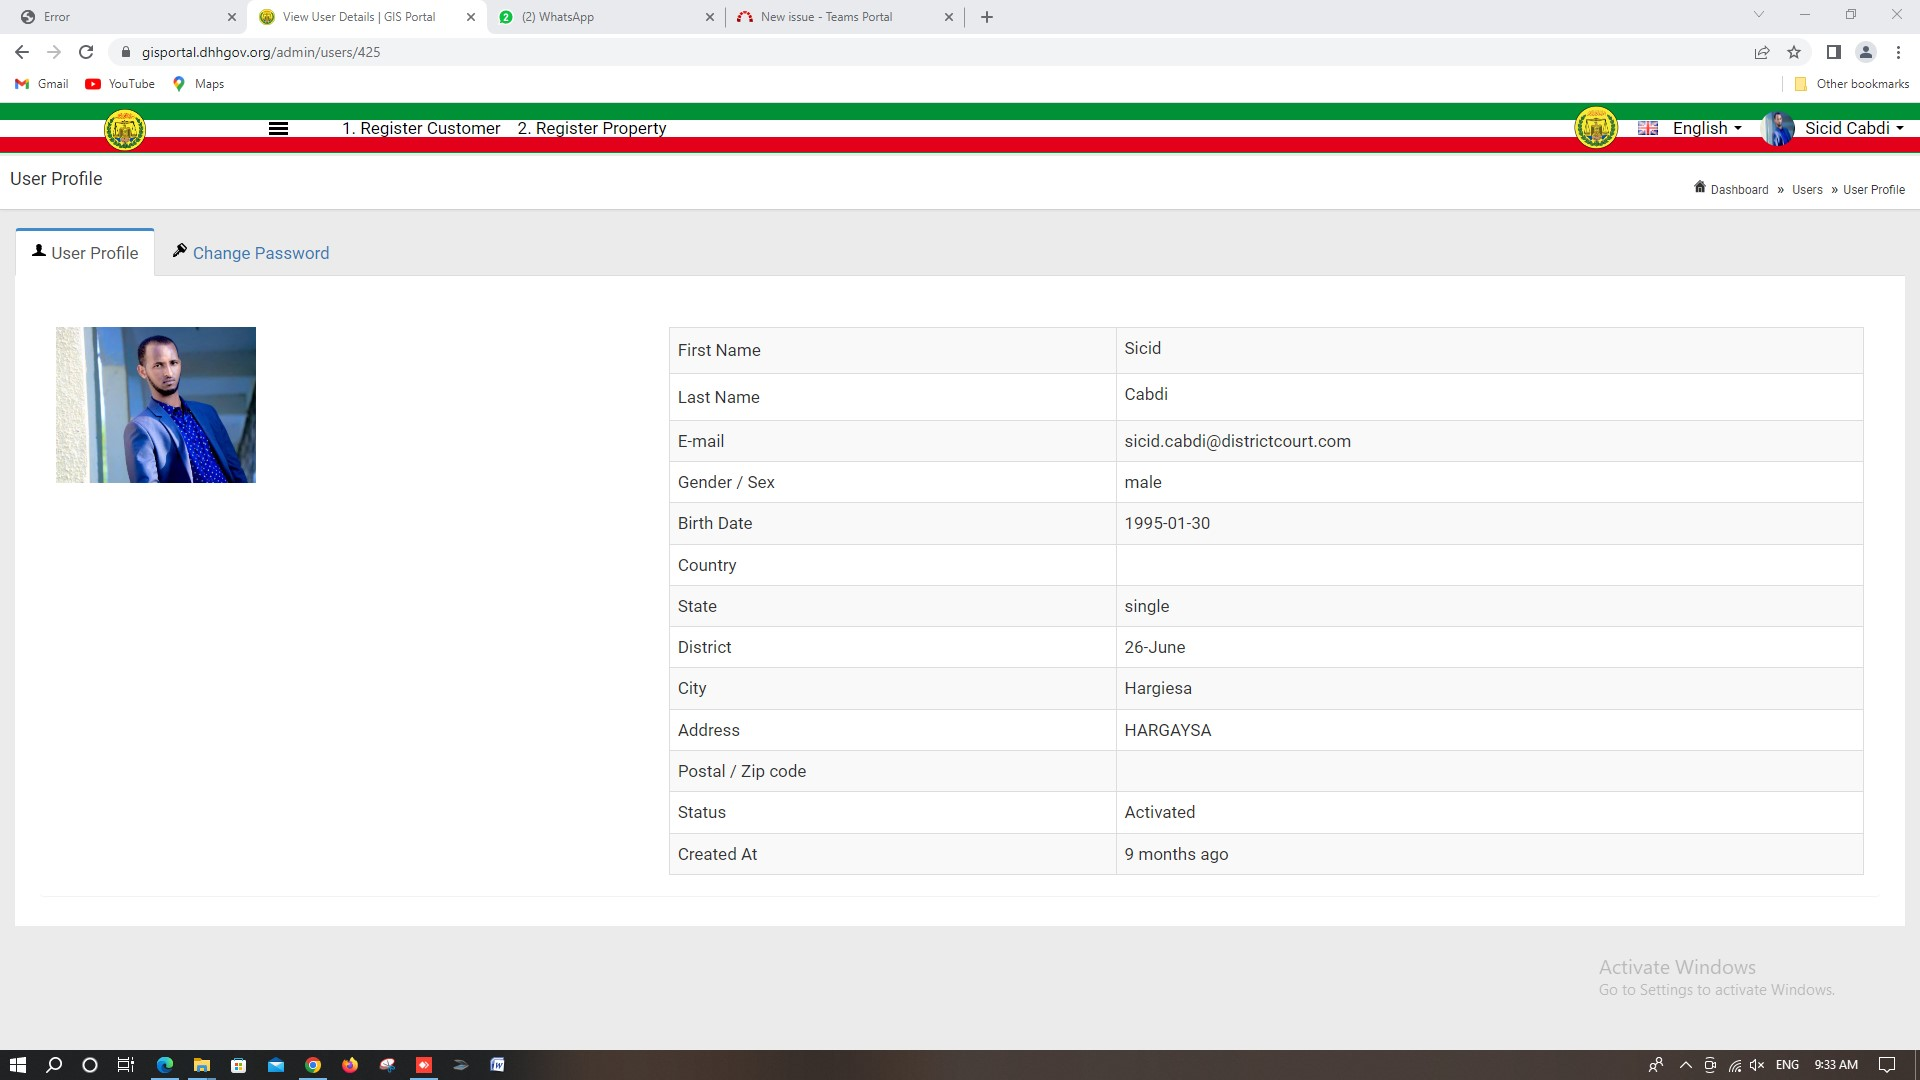Open the Sicid Cabdi account dropdown
This screenshot has width=1920, height=1080.
[1854, 128]
